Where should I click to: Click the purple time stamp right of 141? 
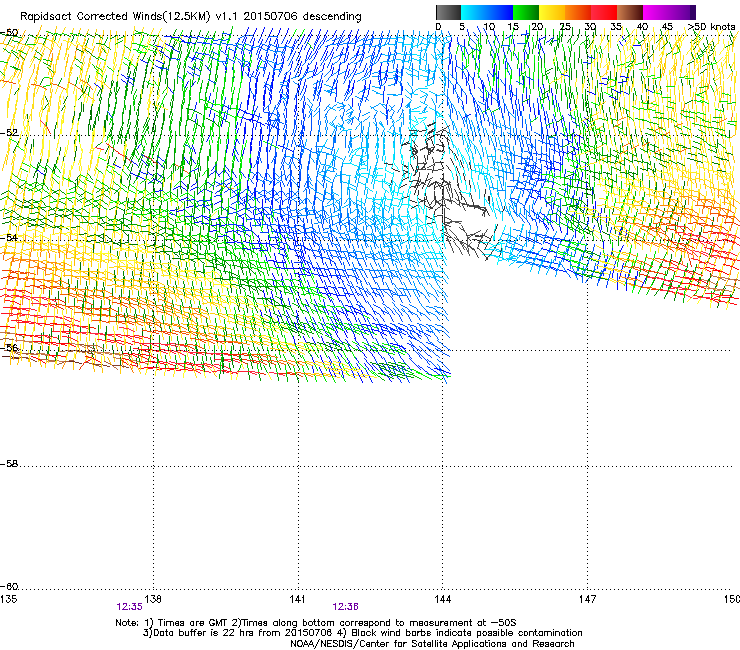345,607
